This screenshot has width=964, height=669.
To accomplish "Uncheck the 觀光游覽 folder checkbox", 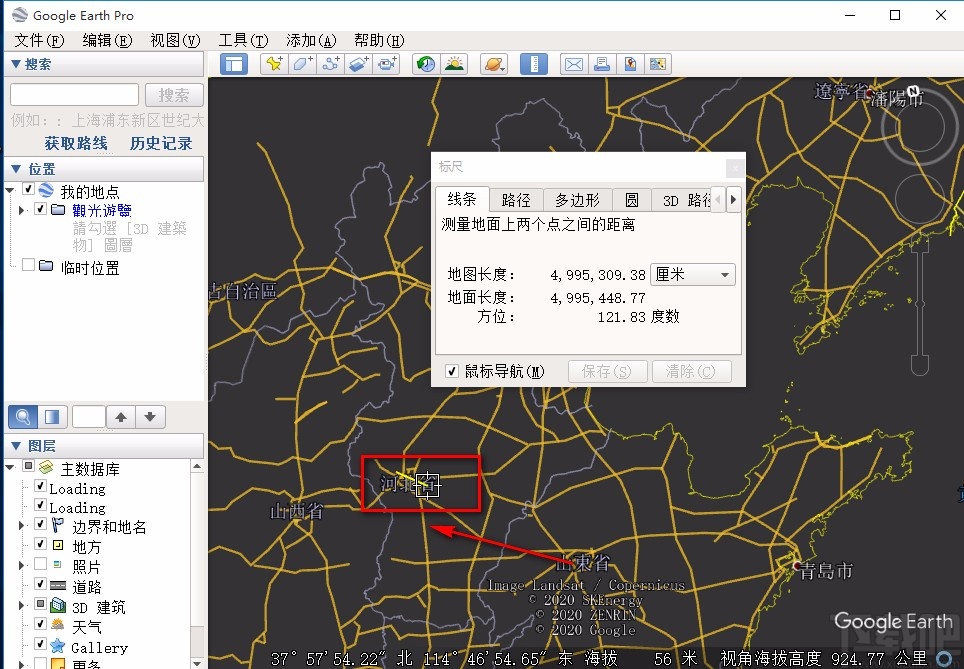I will [40, 209].
